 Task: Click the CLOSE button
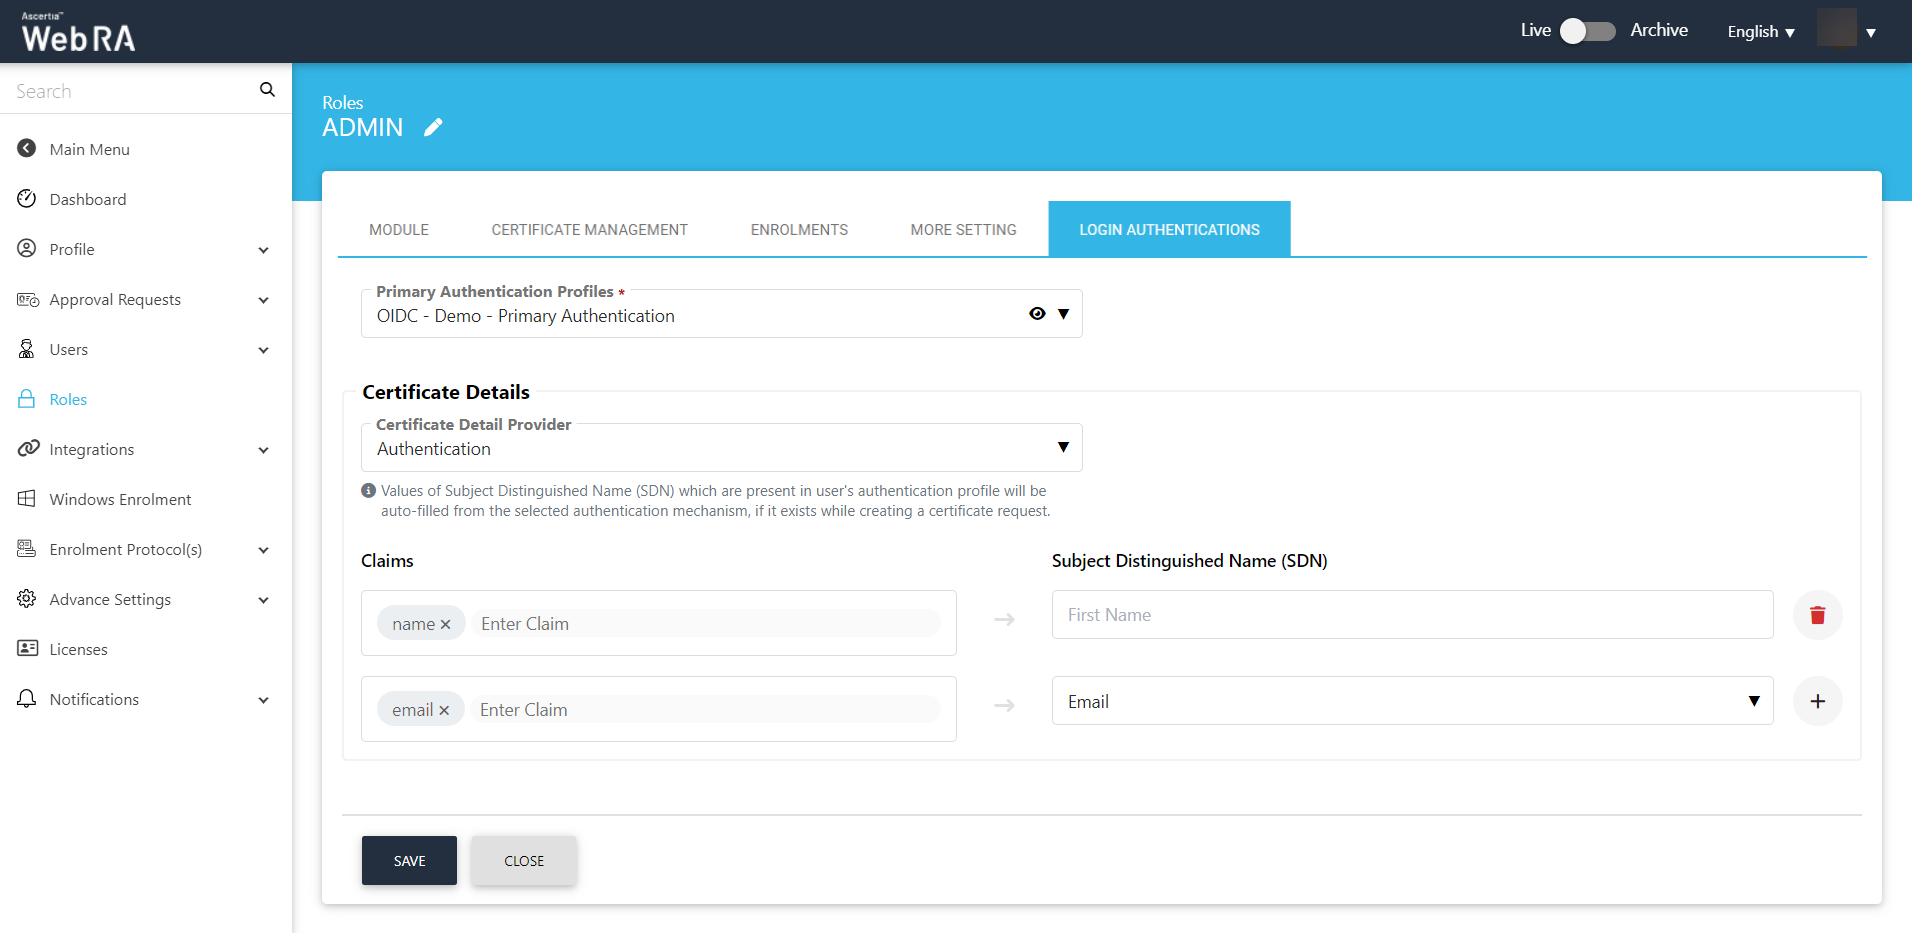point(524,860)
